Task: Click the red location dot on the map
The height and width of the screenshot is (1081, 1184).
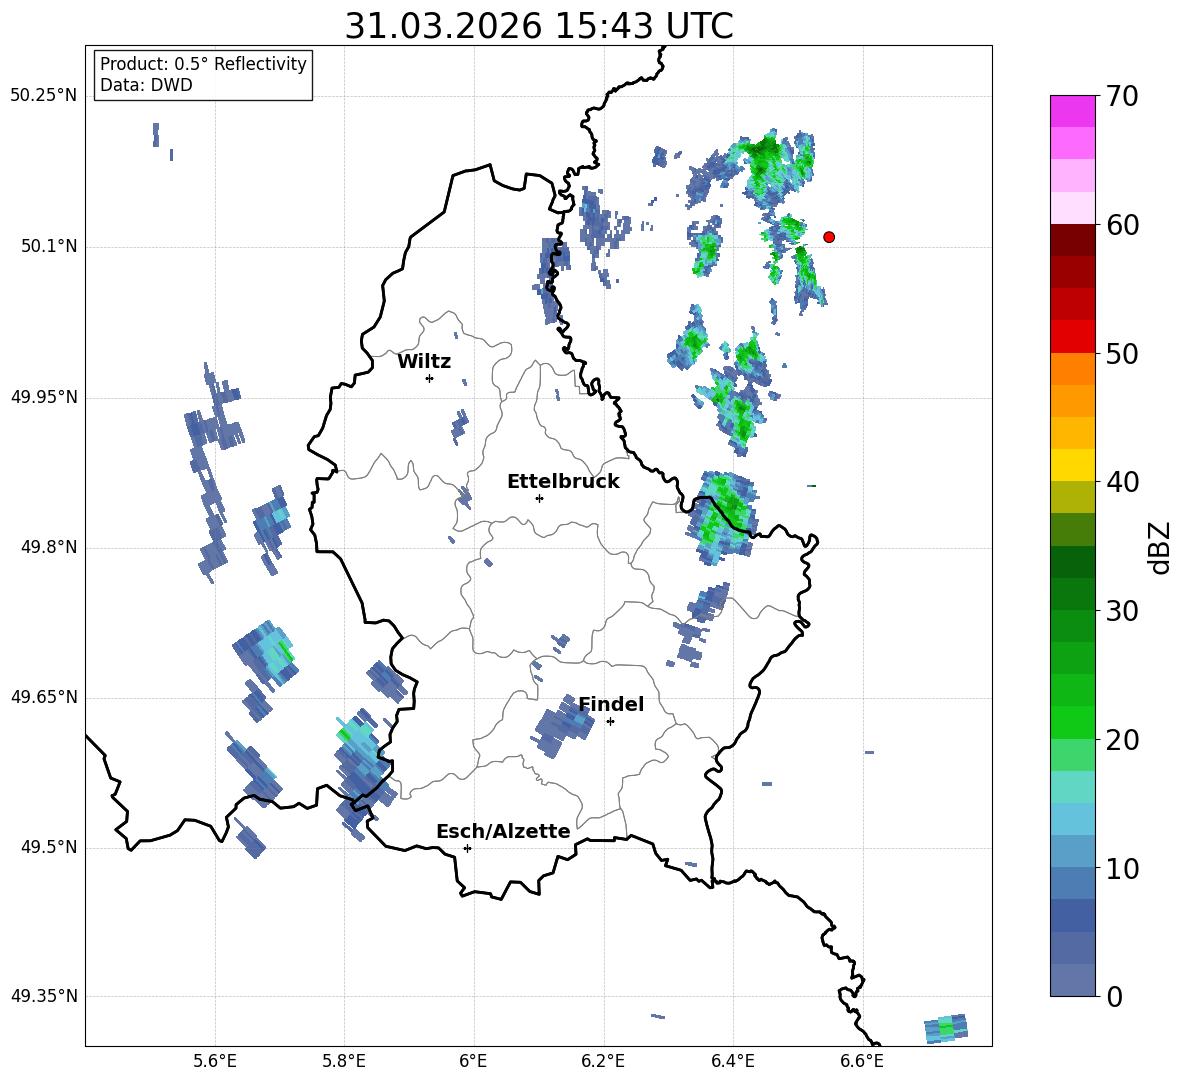Action: click(x=829, y=237)
